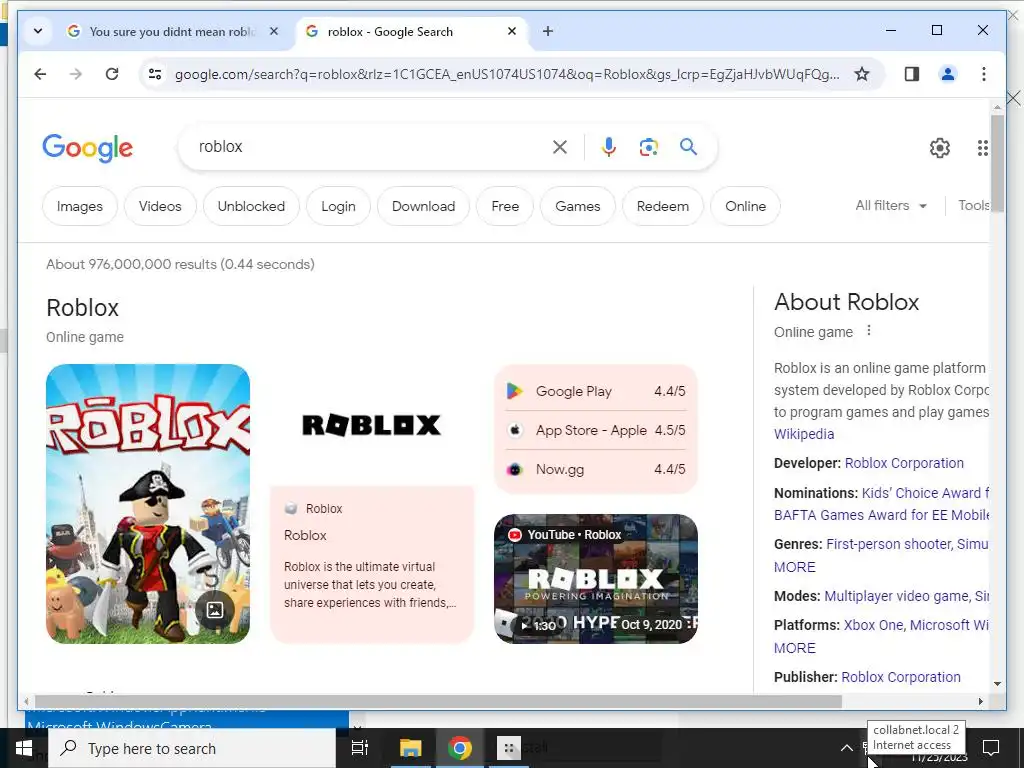Open the black Roblox logo image
The height and width of the screenshot is (768, 1024).
pos(372,425)
